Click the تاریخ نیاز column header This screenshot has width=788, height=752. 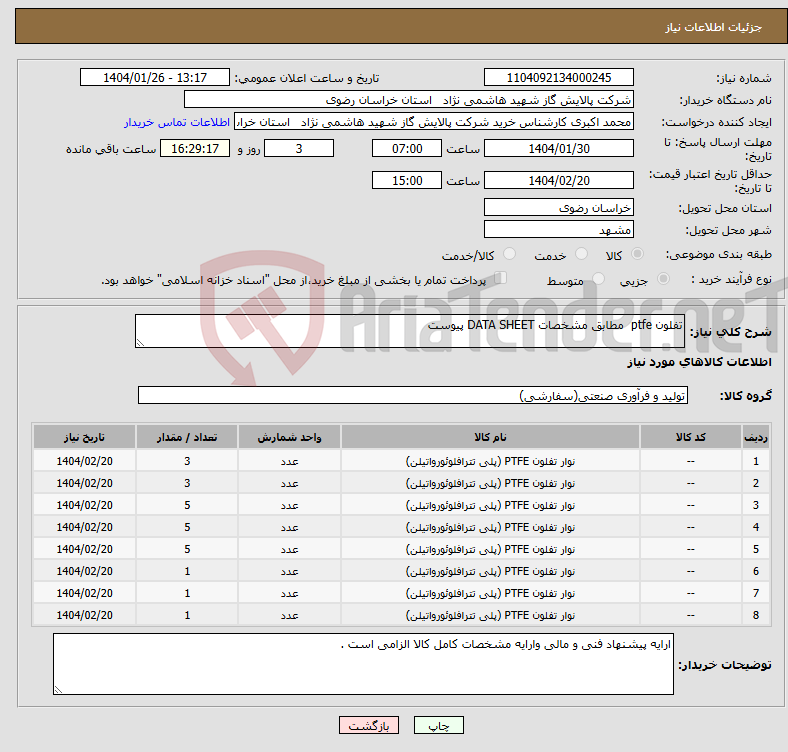[84, 437]
